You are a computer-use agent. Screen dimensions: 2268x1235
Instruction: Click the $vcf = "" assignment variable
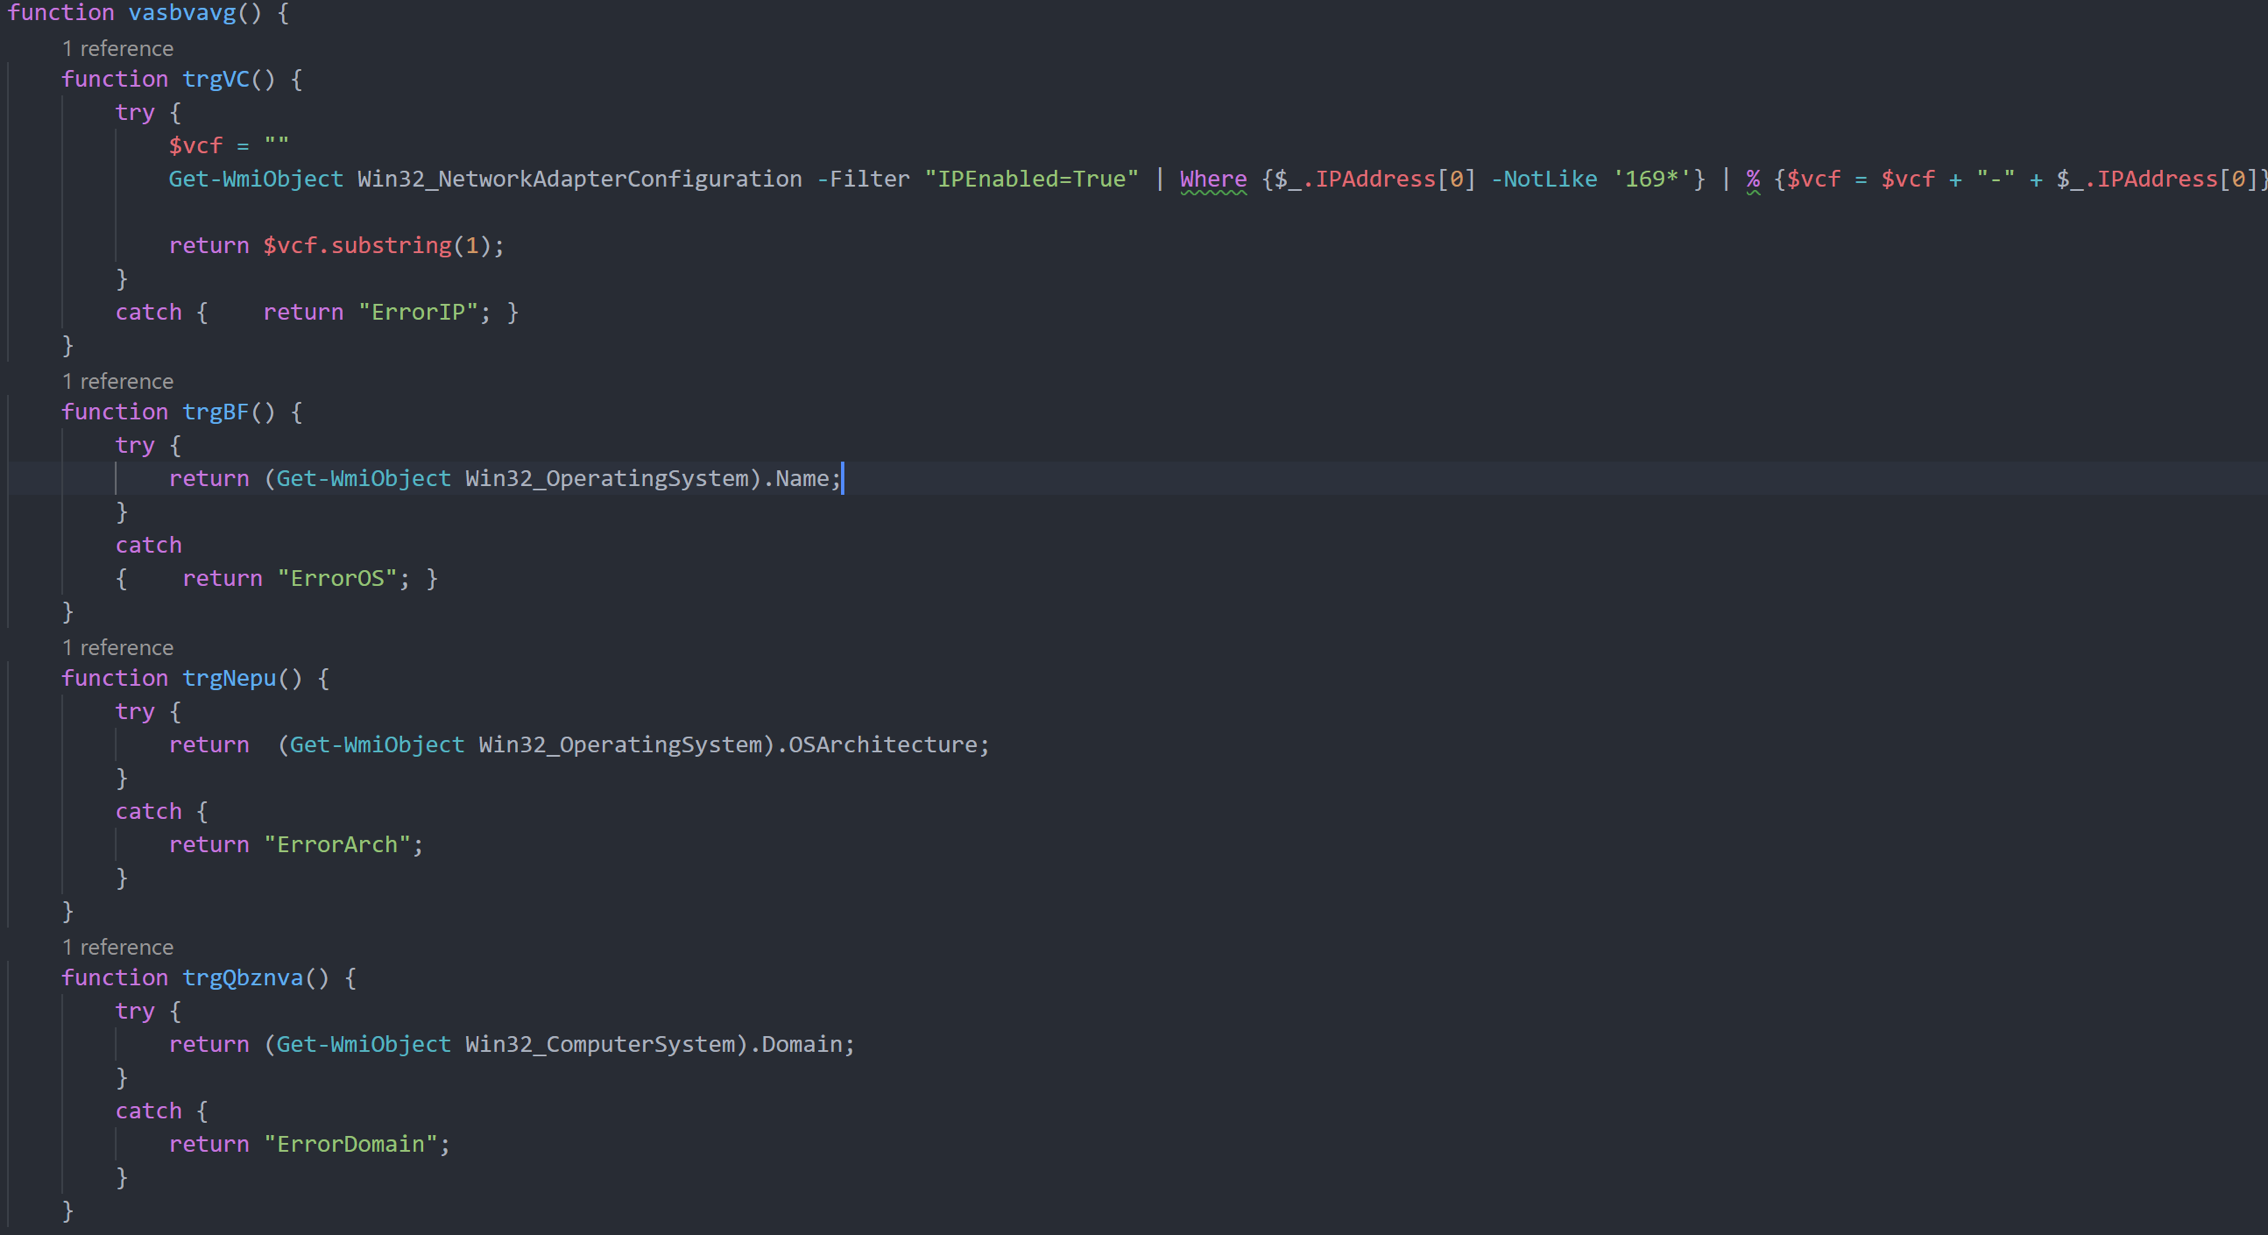coord(195,146)
